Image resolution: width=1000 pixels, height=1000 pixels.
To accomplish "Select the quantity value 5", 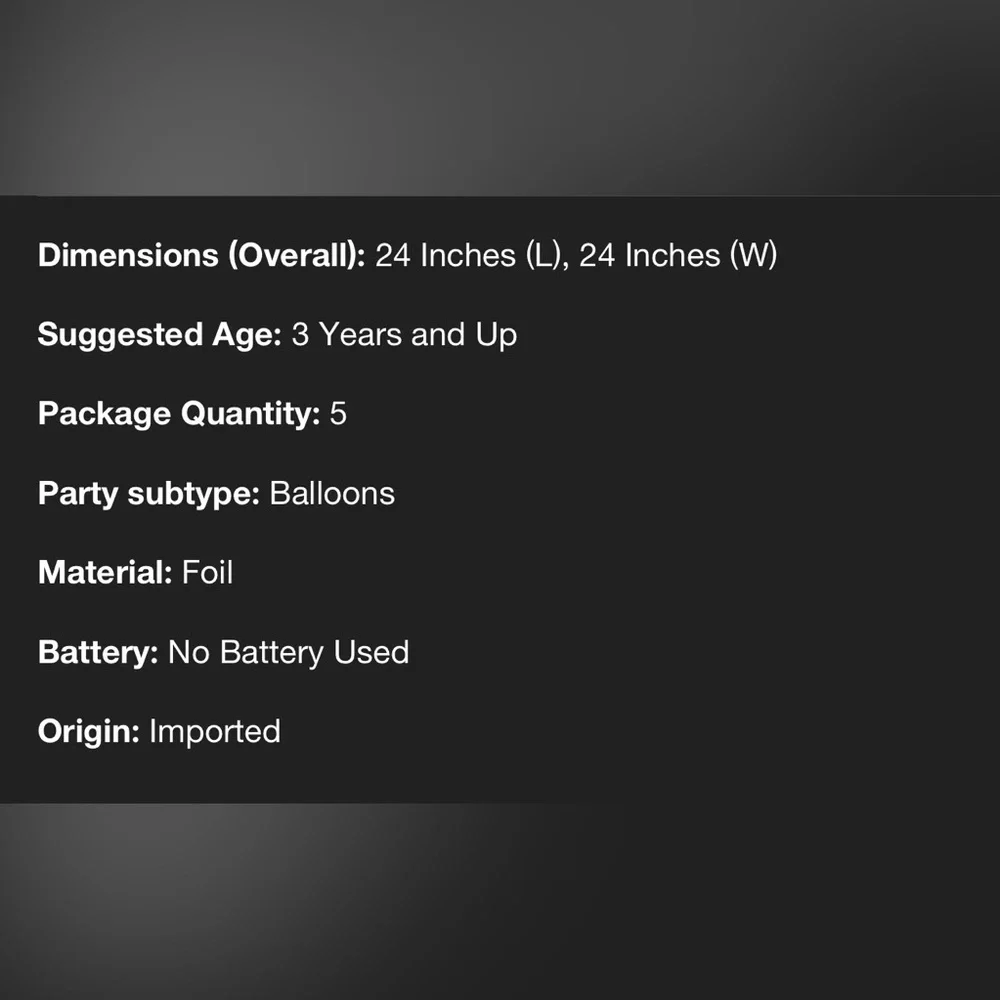I will point(338,414).
